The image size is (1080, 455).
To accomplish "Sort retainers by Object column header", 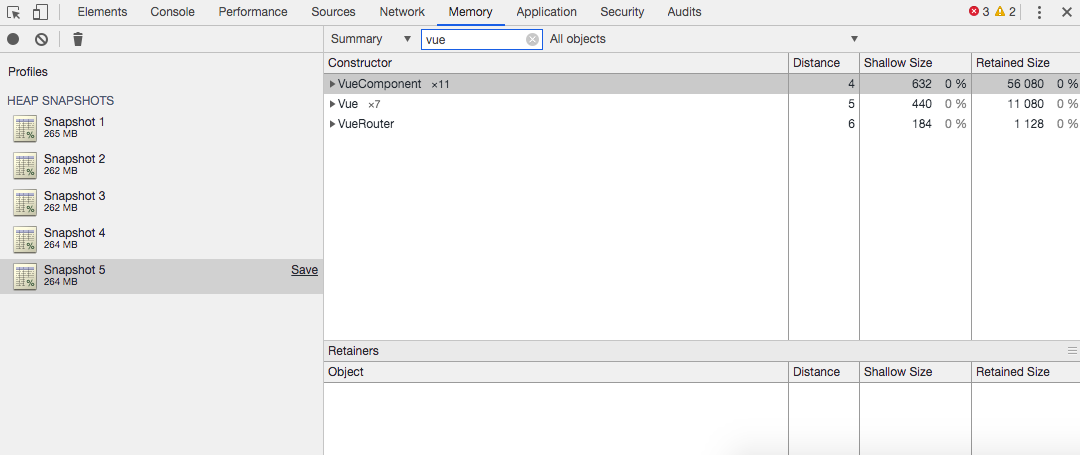I will 556,372.
